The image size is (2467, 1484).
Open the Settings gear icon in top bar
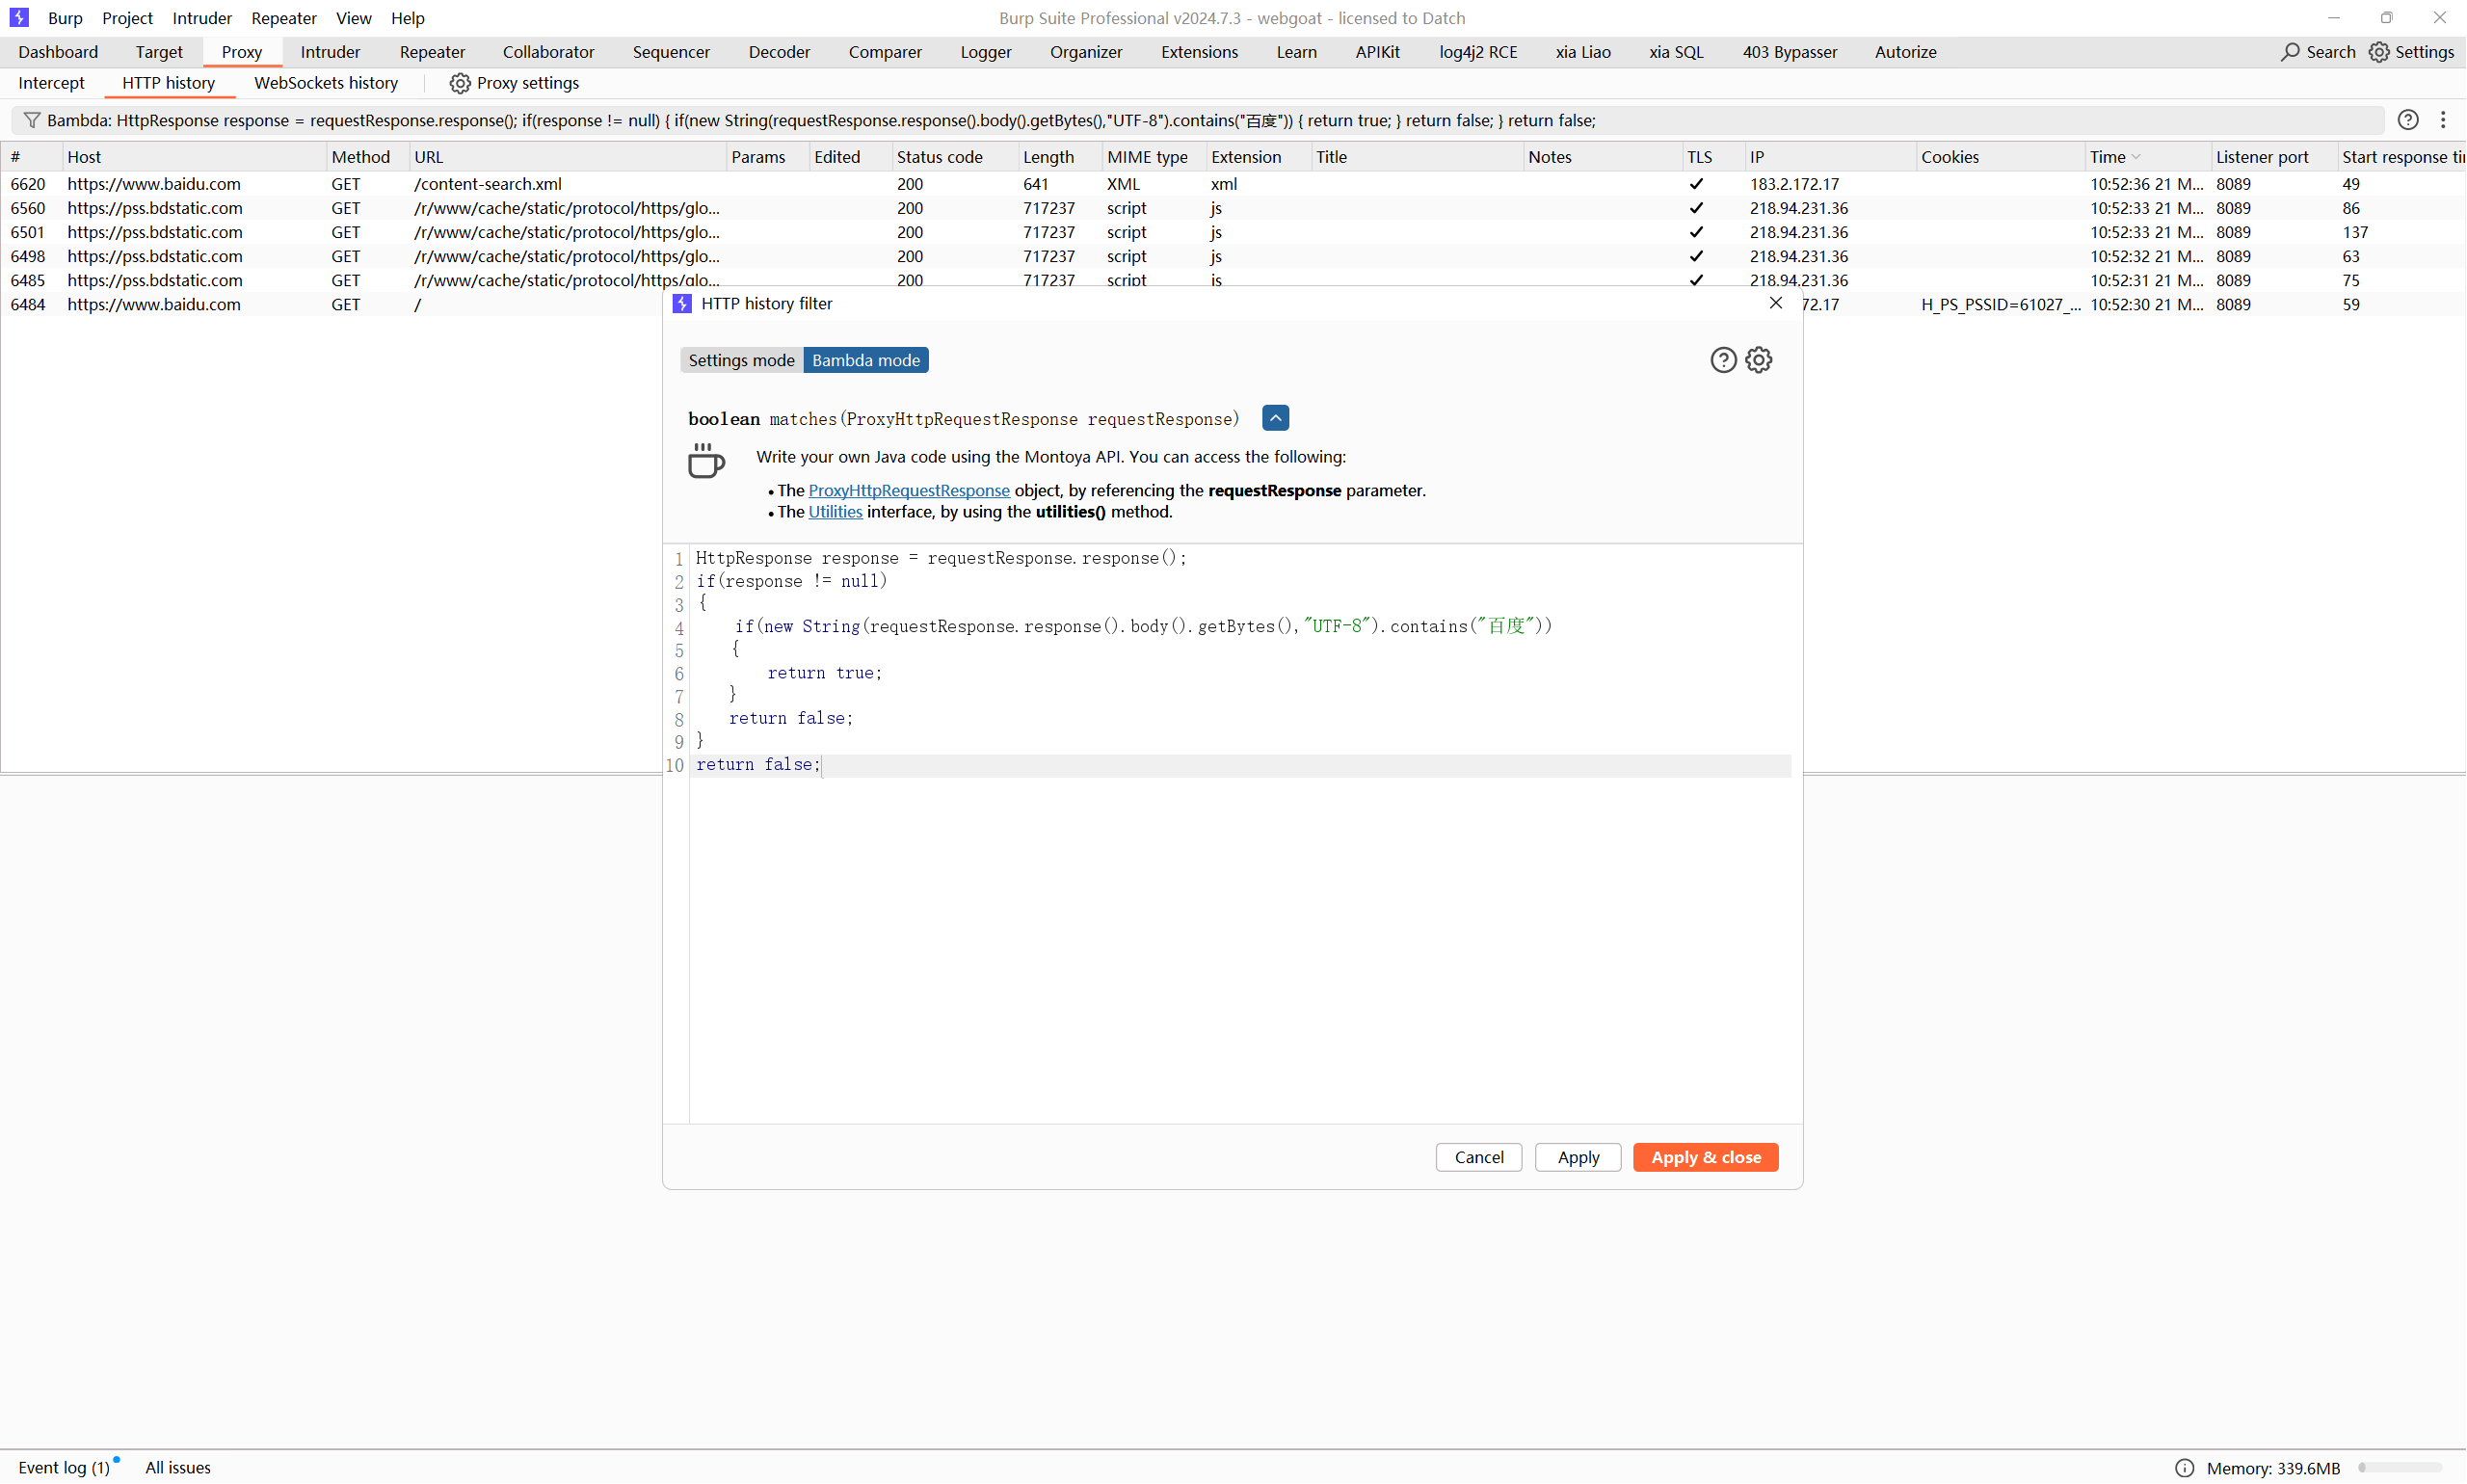[2379, 52]
